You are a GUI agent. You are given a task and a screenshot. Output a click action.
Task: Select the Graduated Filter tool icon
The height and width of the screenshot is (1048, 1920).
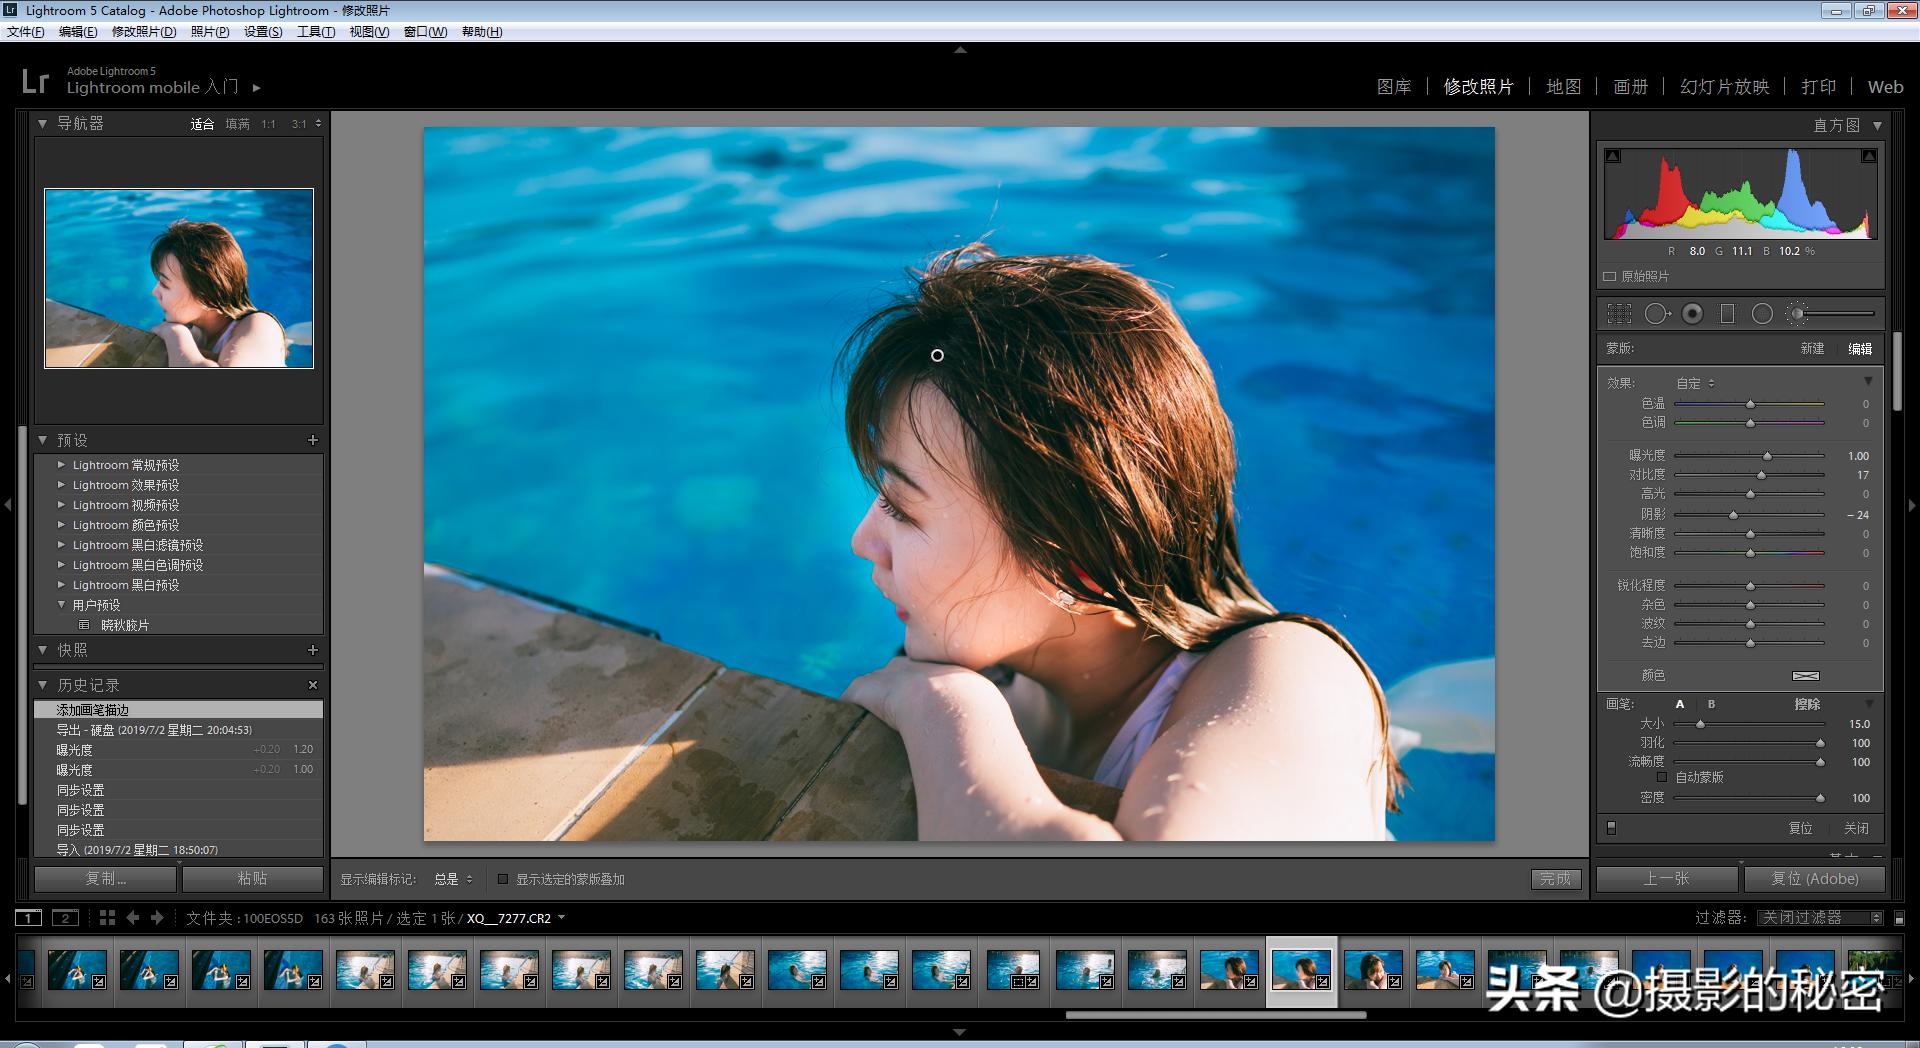[1727, 314]
